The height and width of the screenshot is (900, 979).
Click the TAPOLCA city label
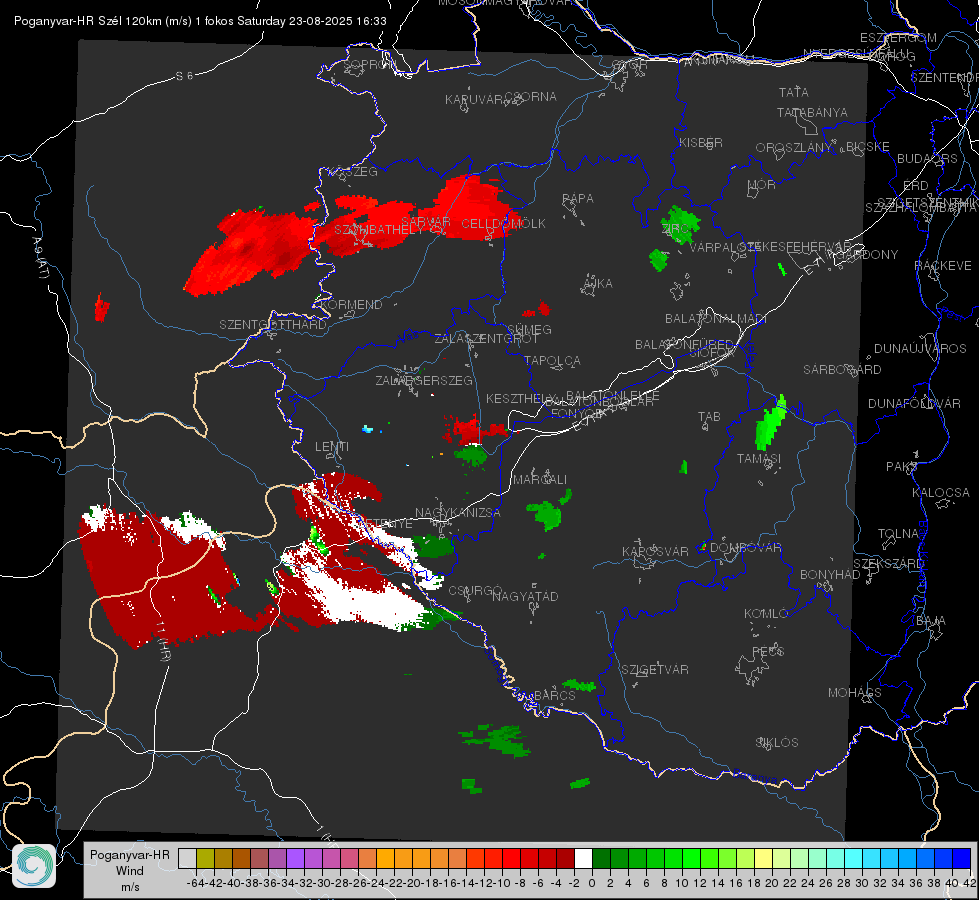pos(552,361)
